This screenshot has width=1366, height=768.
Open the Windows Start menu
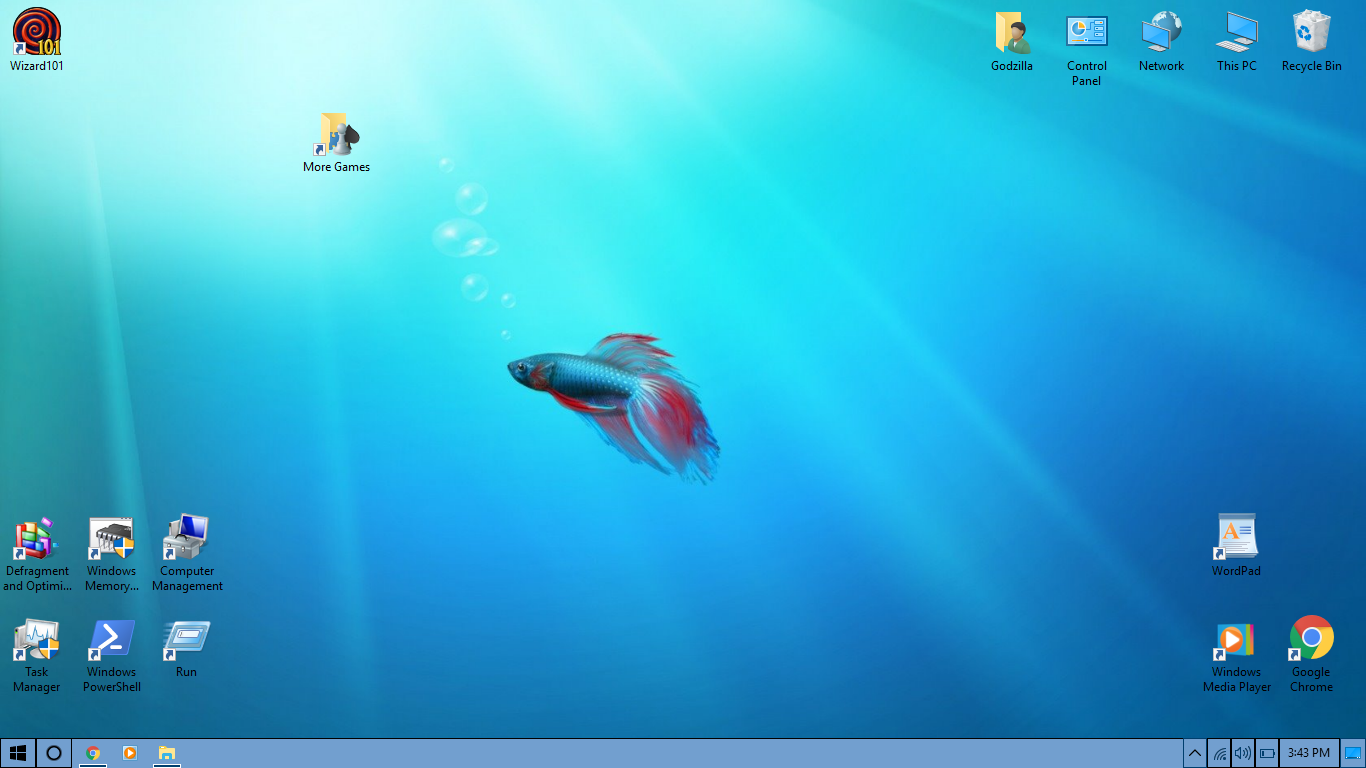17,753
